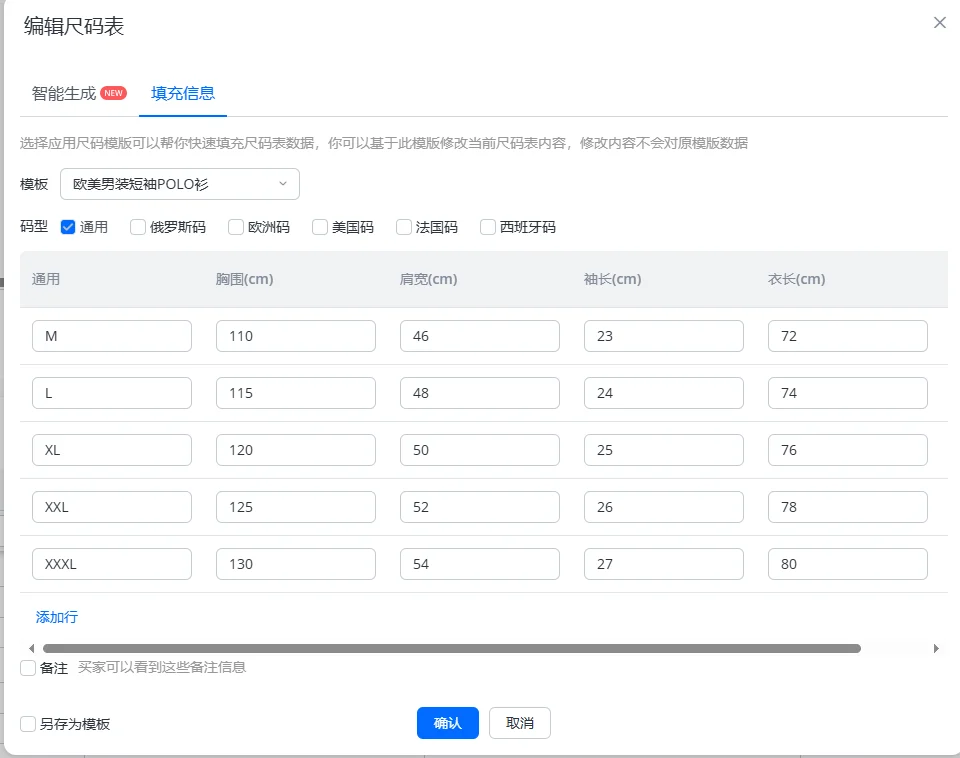Viewport: 960px width, 758px height.
Task: Select the 西班牙码 checkbox
Action: [487, 227]
